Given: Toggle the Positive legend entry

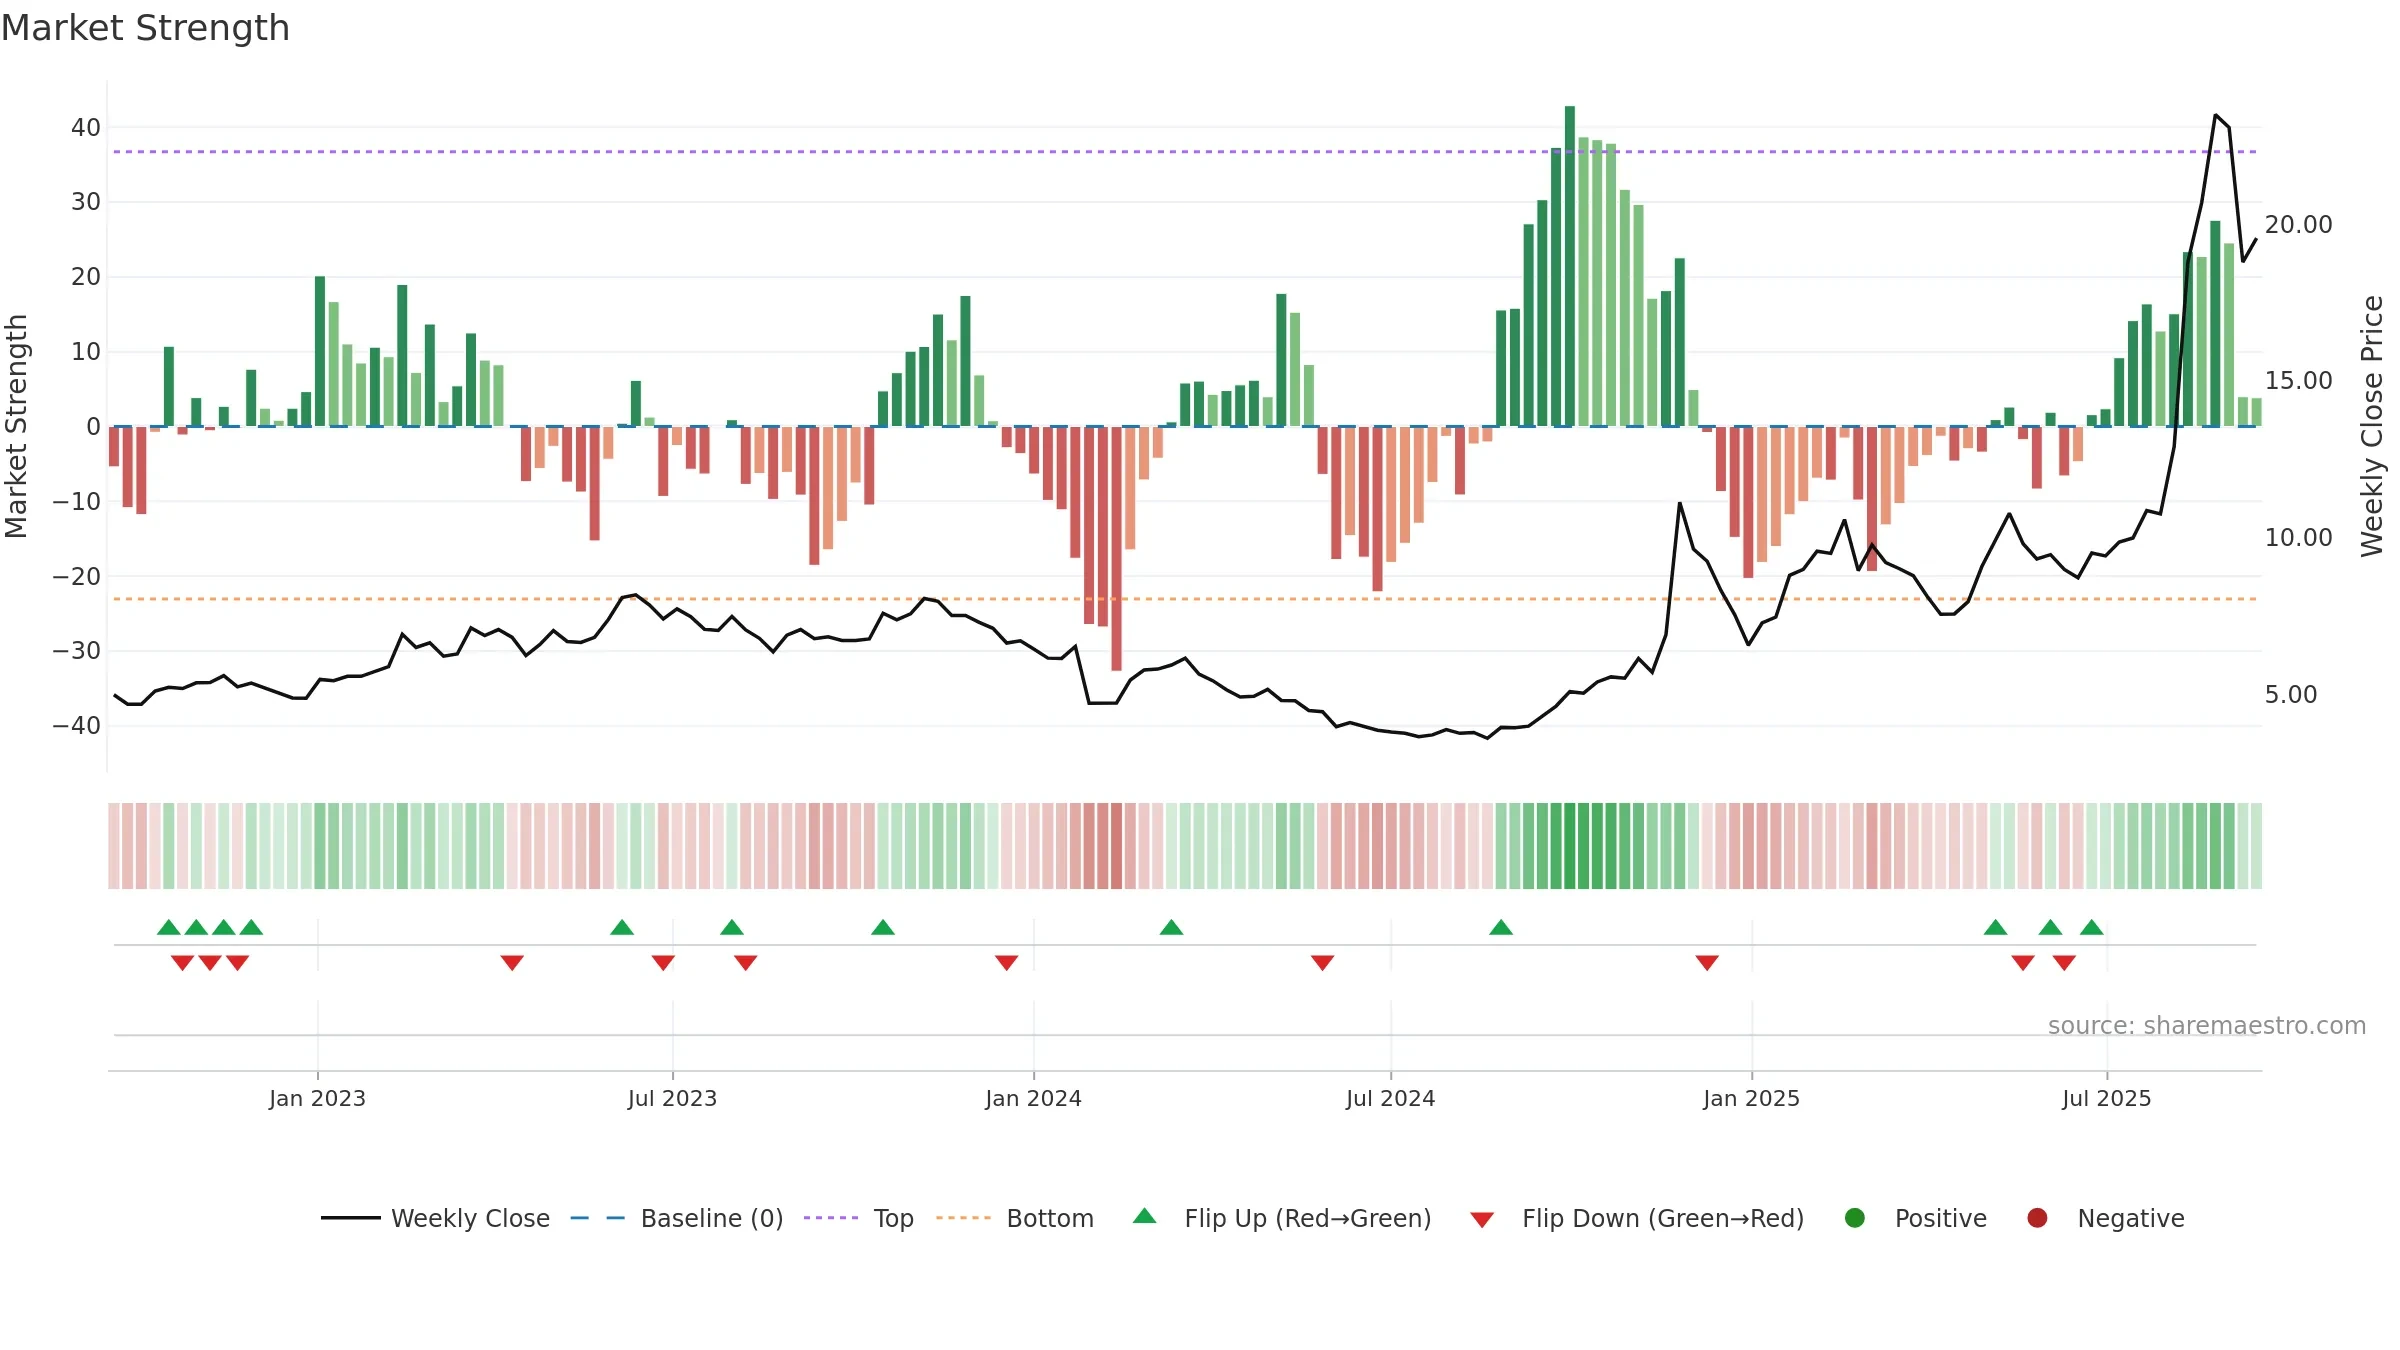Looking at the screenshot, I should pos(1915,1218).
